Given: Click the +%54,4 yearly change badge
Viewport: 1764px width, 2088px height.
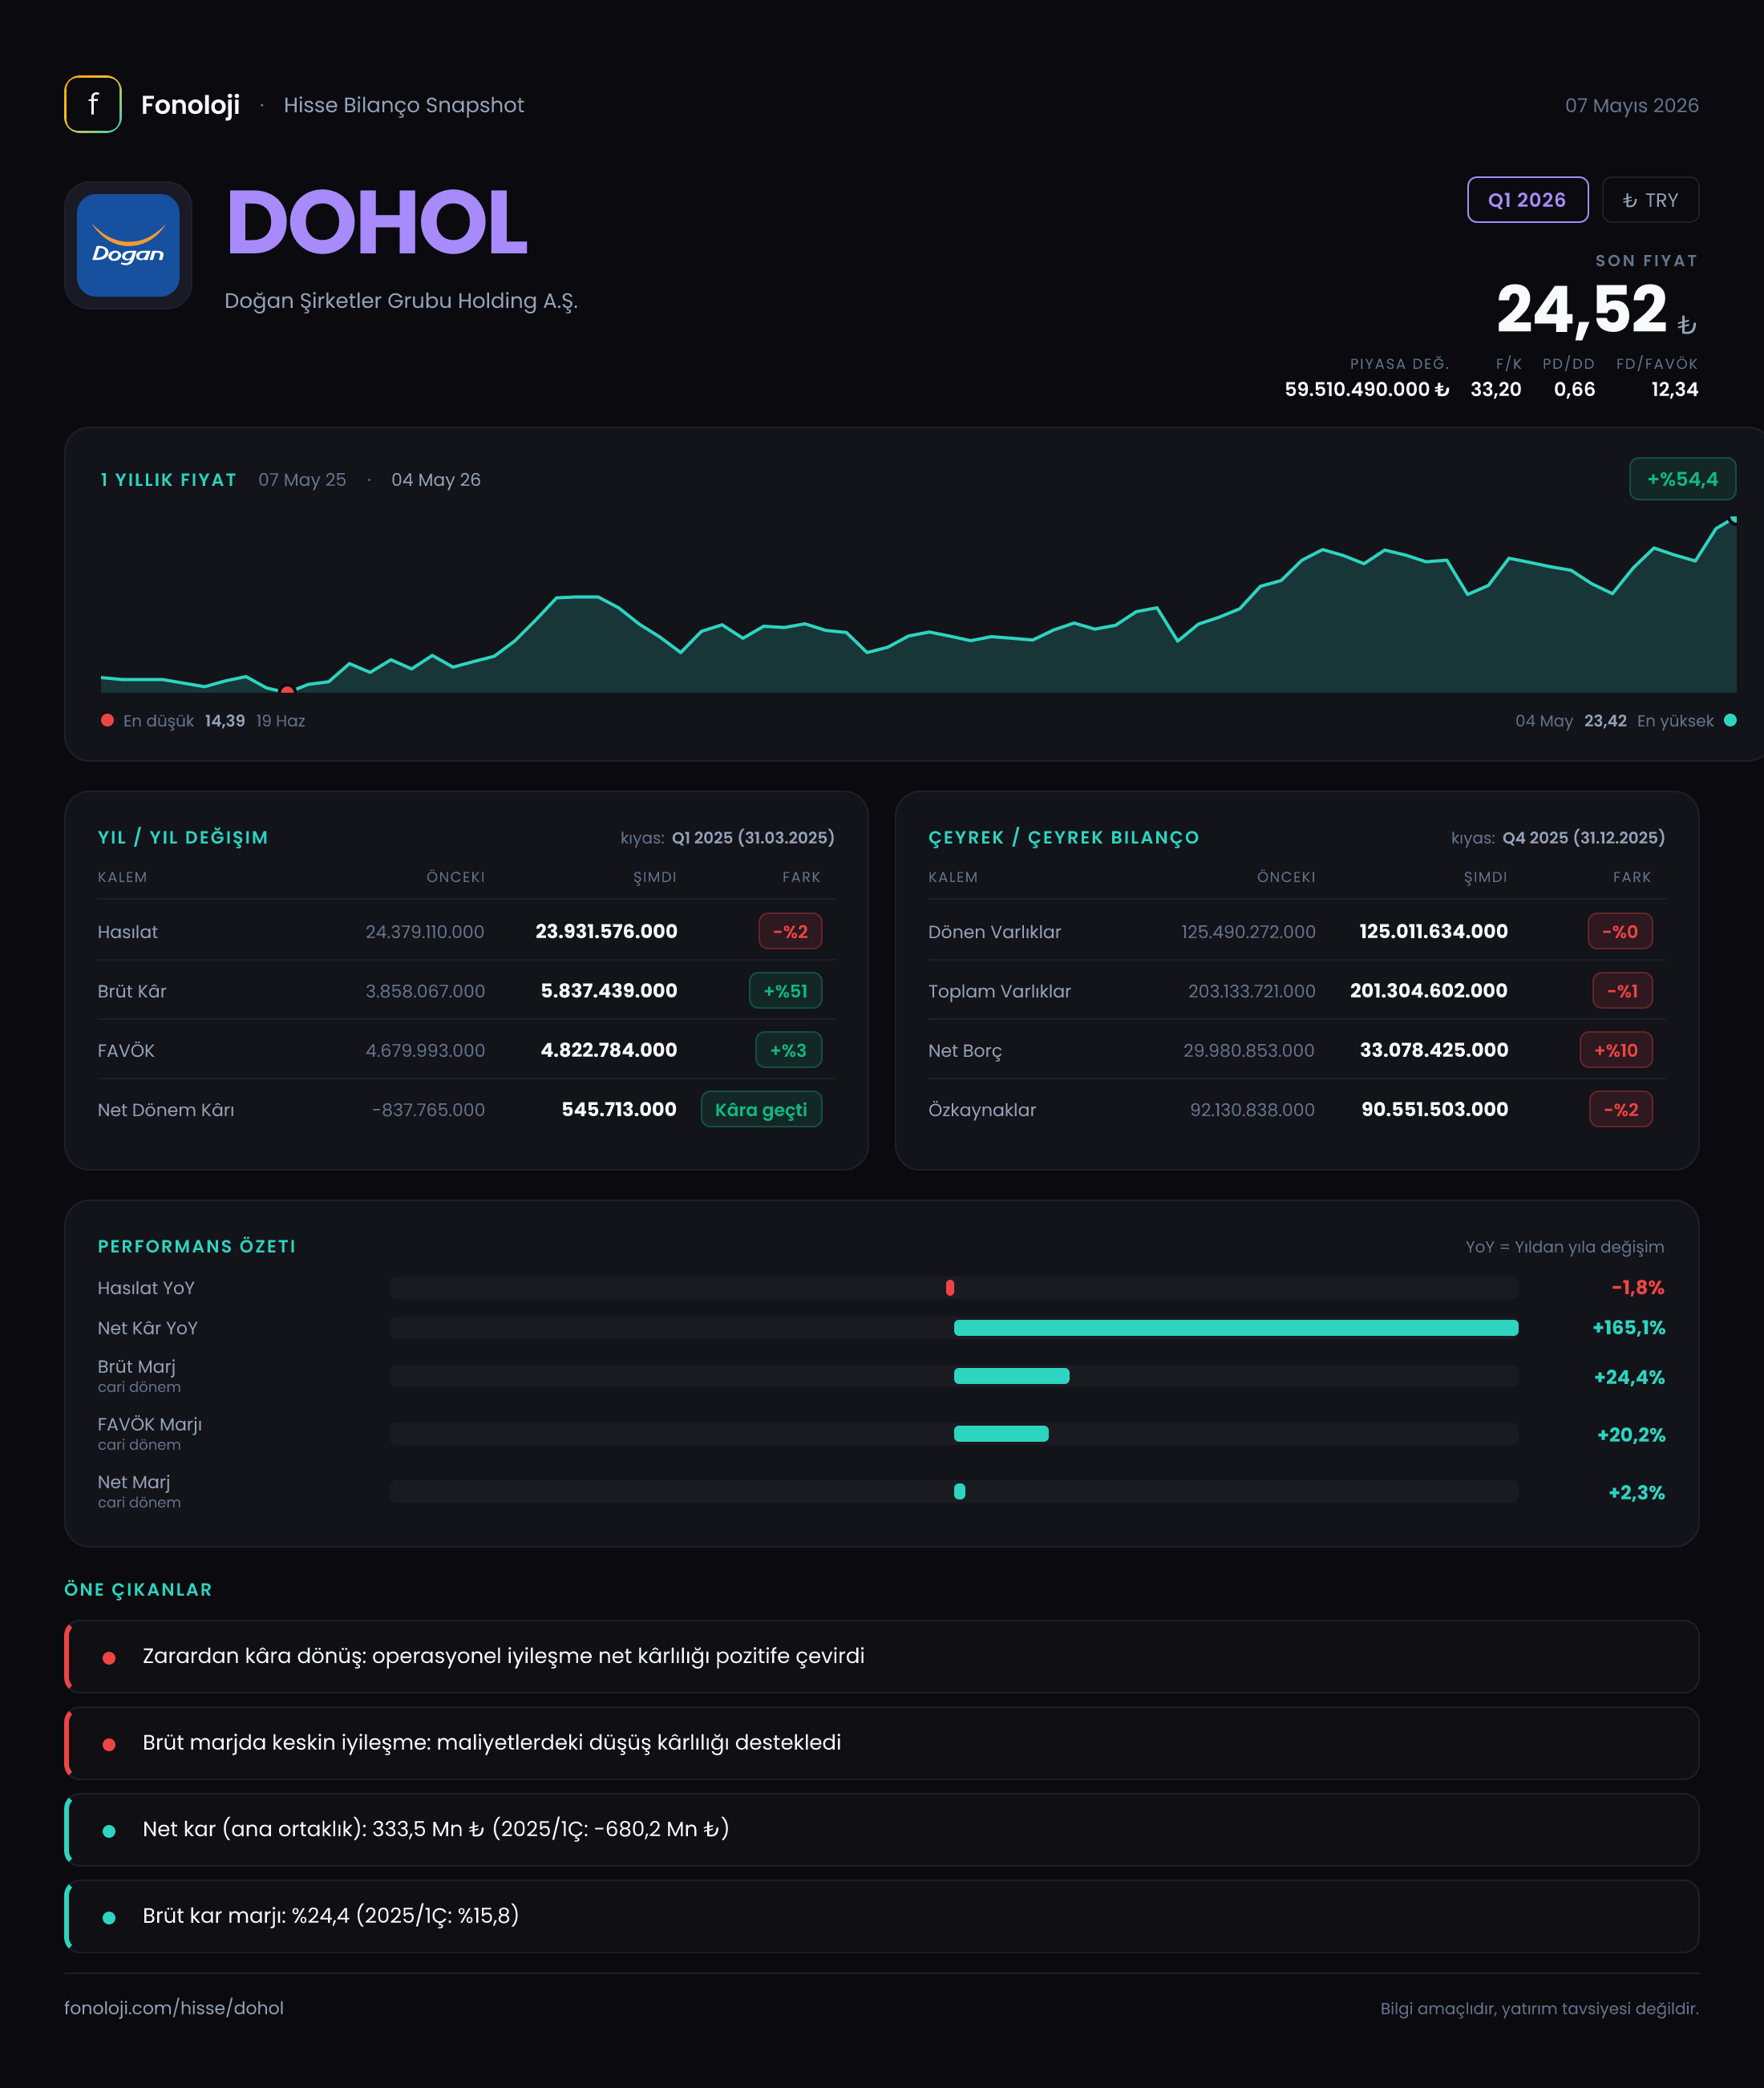Looking at the screenshot, I should (x=1682, y=479).
